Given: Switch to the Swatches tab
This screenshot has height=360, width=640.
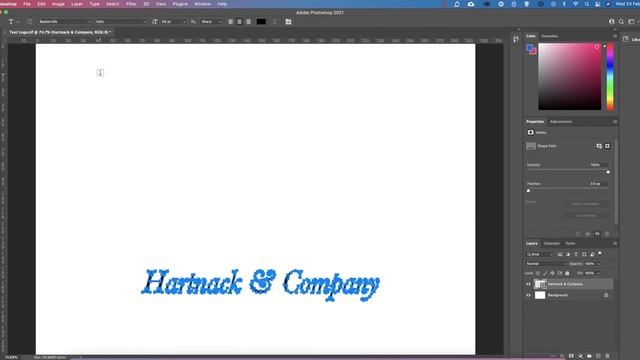Looking at the screenshot, I should (x=549, y=36).
